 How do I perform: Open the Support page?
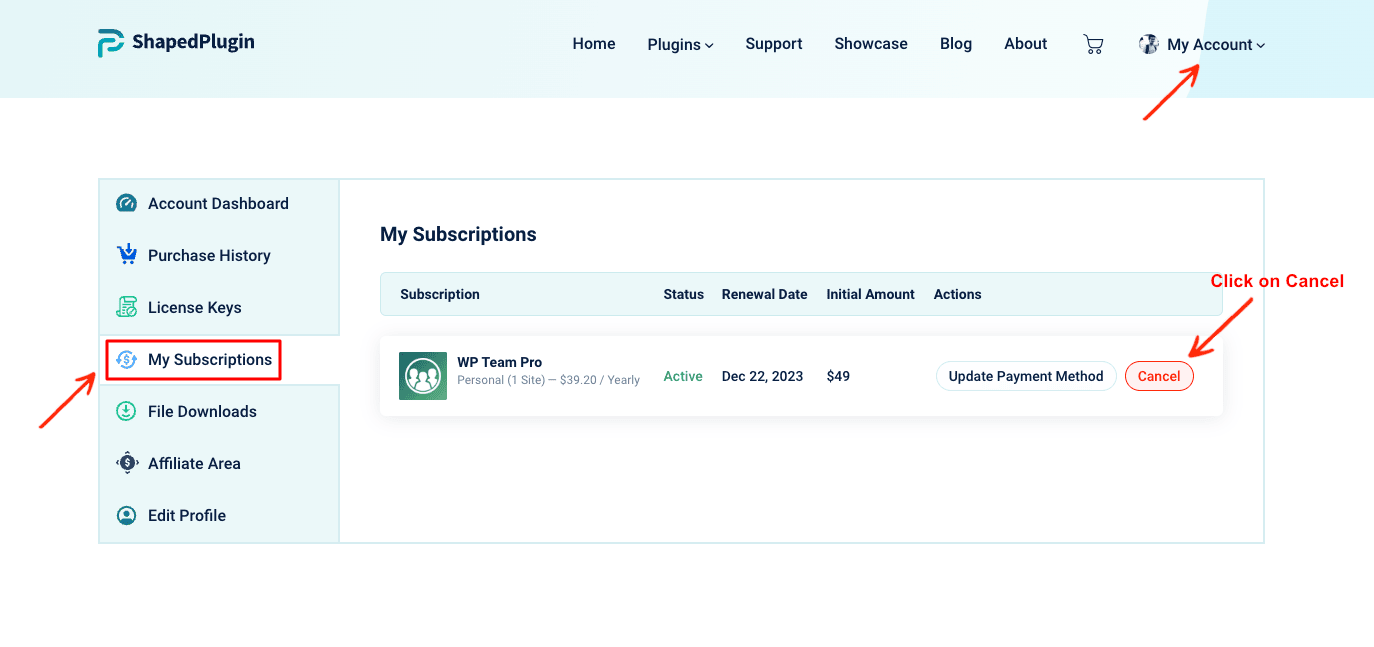pos(774,44)
